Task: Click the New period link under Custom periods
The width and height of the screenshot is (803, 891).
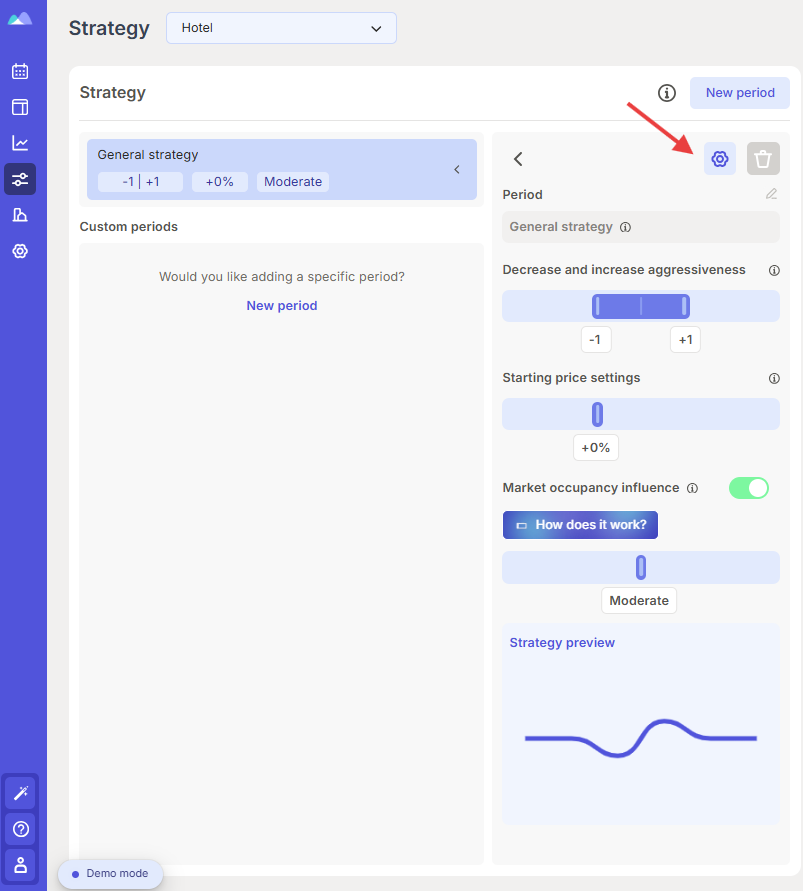Action: coord(282,306)
